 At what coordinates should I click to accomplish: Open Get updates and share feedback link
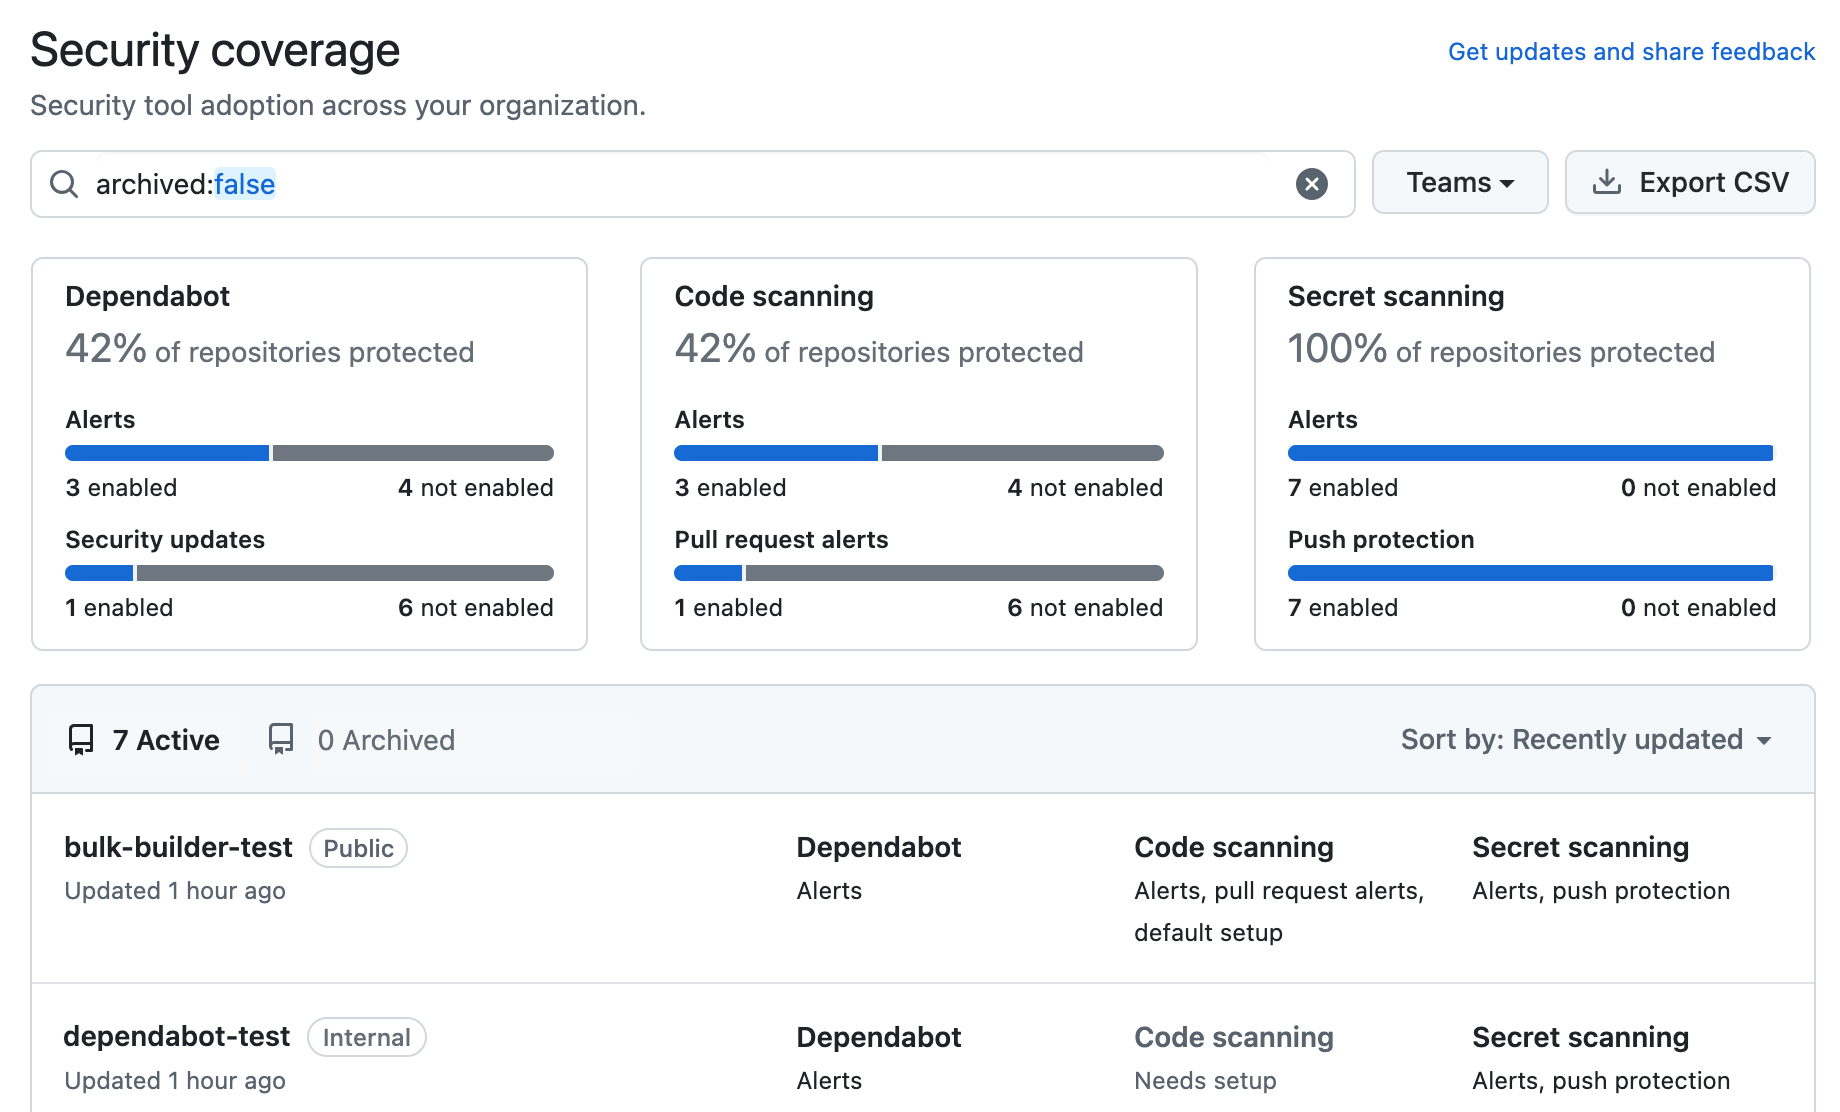1632,51
